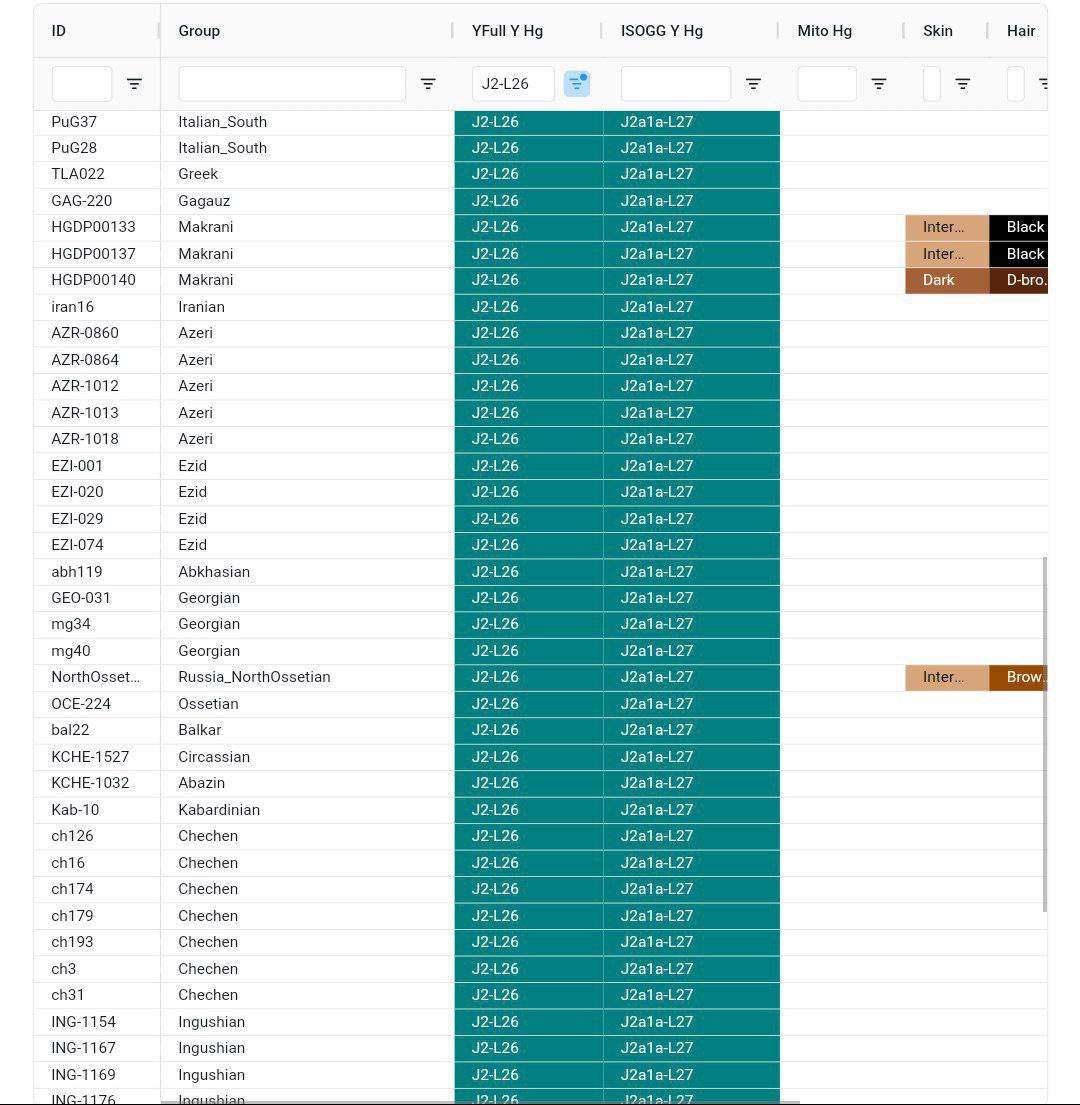Open active YFull Y Hg filter menu
The height and width of the screenshot is (1105, 1080).
pyautogui.click(x=576, y=84)
